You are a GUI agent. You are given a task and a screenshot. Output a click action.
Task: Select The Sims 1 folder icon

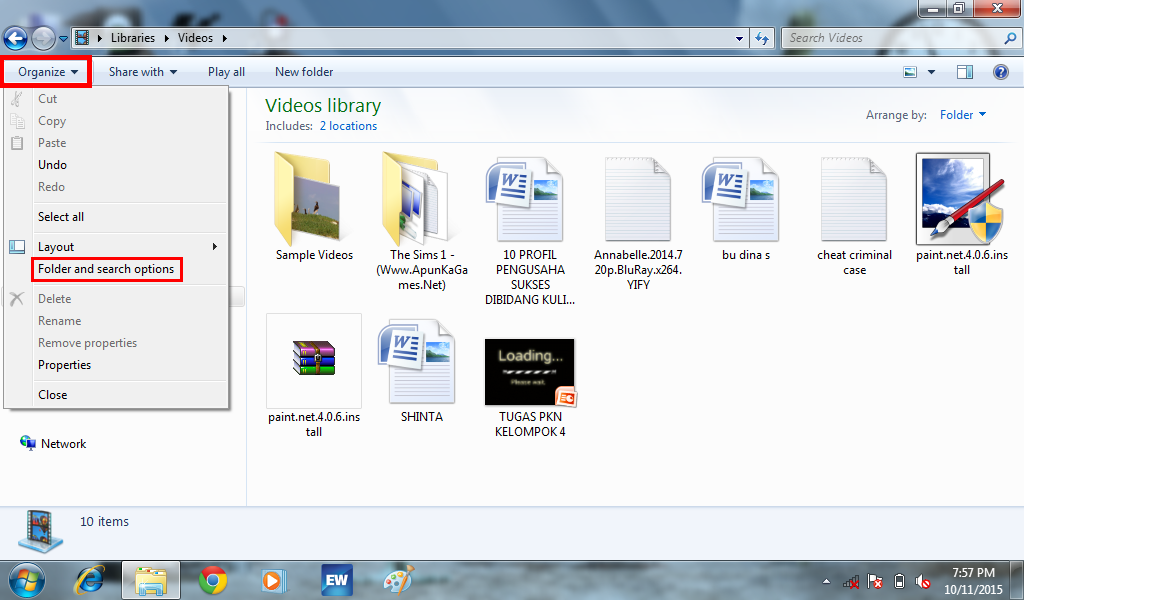(x=416, y=199)
